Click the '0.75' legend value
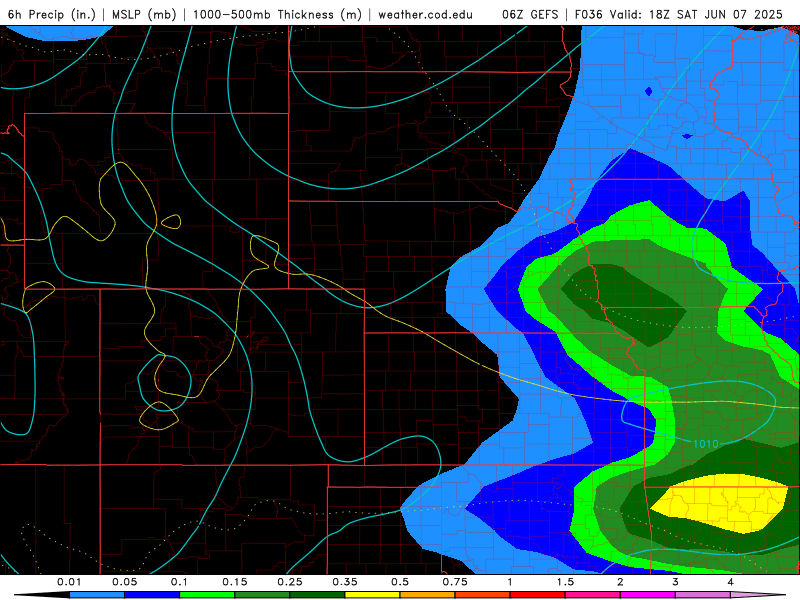 pyautogui.click(x=455, y=582)
